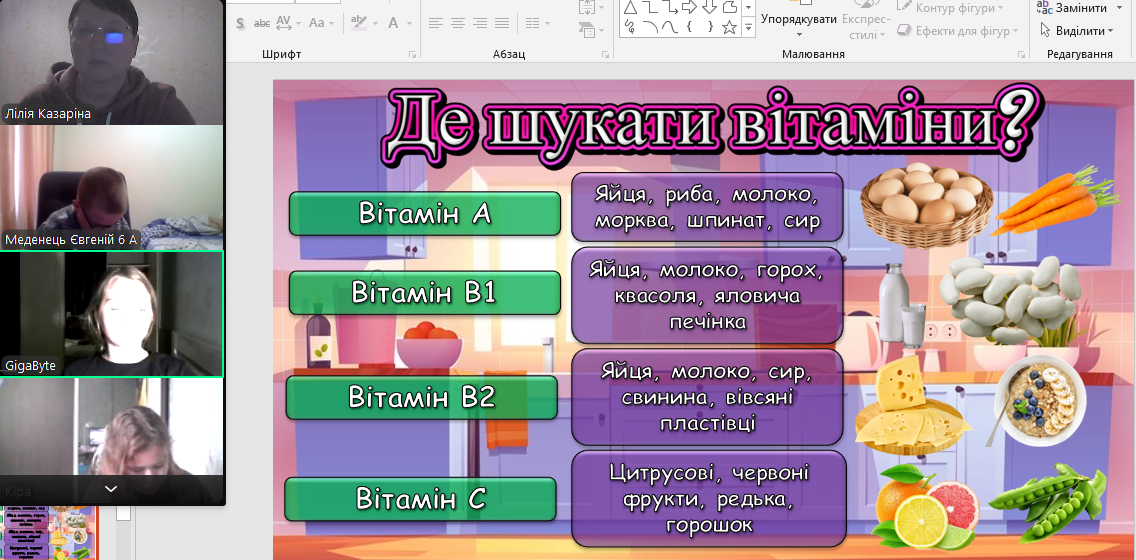1136x560 pixels.
Task: Launch the Малювання dialog box launcher
Action: pyautogui.click(x=1022, y=54)
